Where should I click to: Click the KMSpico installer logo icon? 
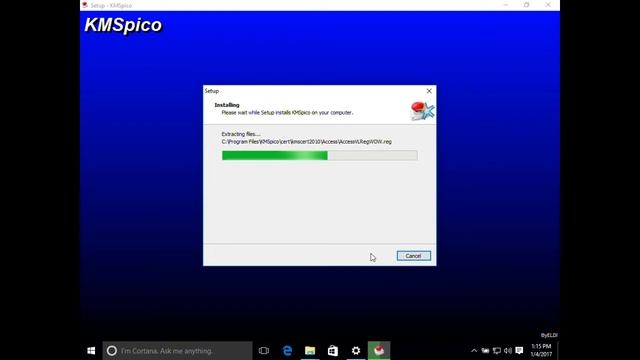(x=422, y=111)
